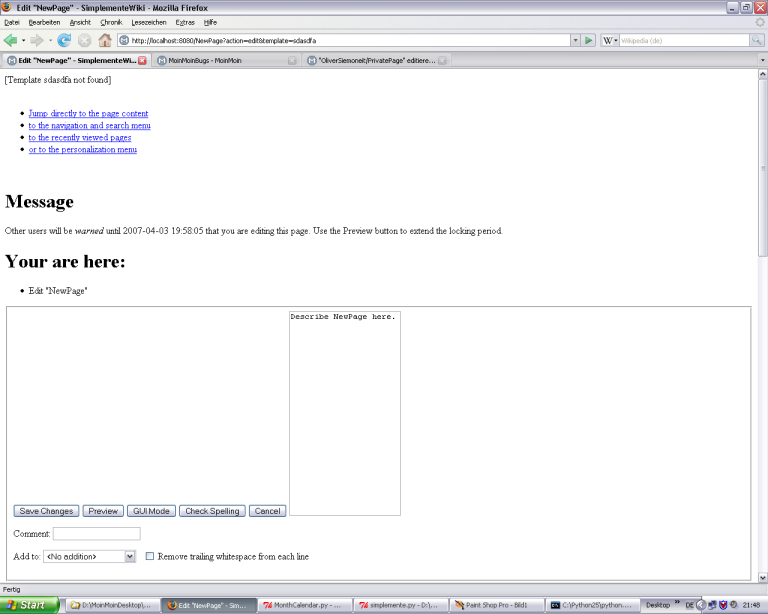Screen dimensions: 768x614
Task: Open Paint Shop Pro from taskbar
Action: [497, 605]
